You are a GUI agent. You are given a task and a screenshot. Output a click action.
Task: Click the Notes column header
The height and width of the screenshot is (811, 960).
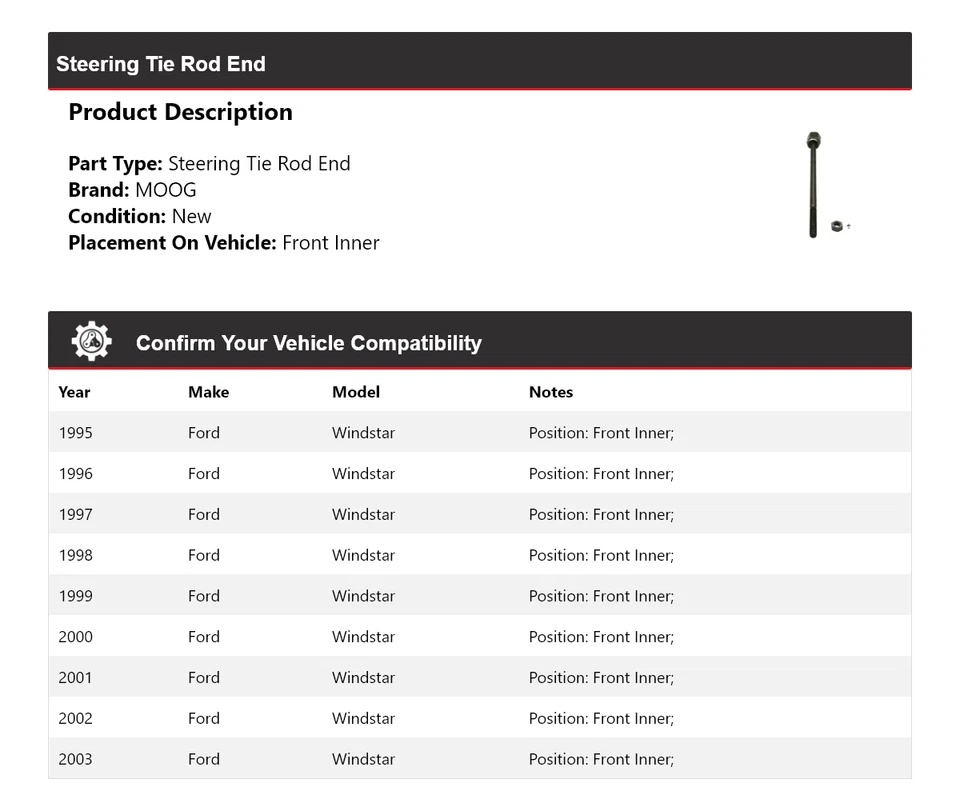point(551,392)
